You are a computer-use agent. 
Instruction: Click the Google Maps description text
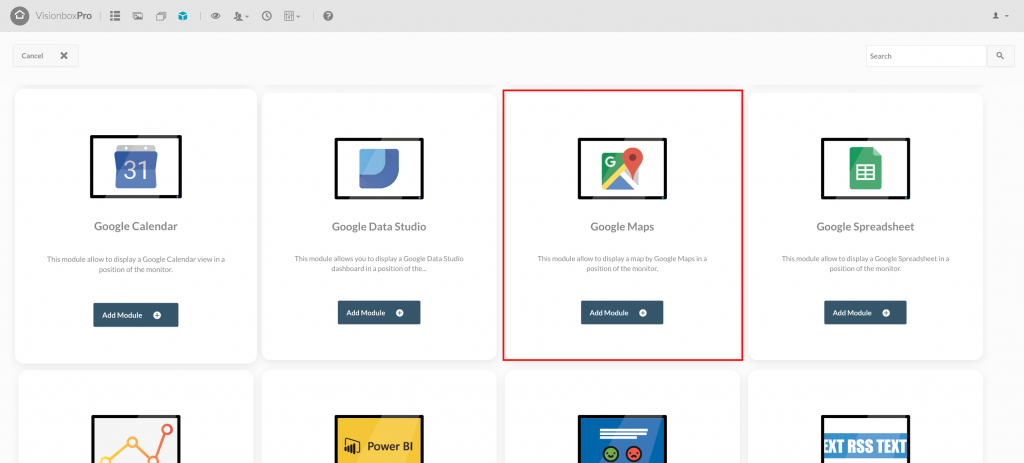622,263
